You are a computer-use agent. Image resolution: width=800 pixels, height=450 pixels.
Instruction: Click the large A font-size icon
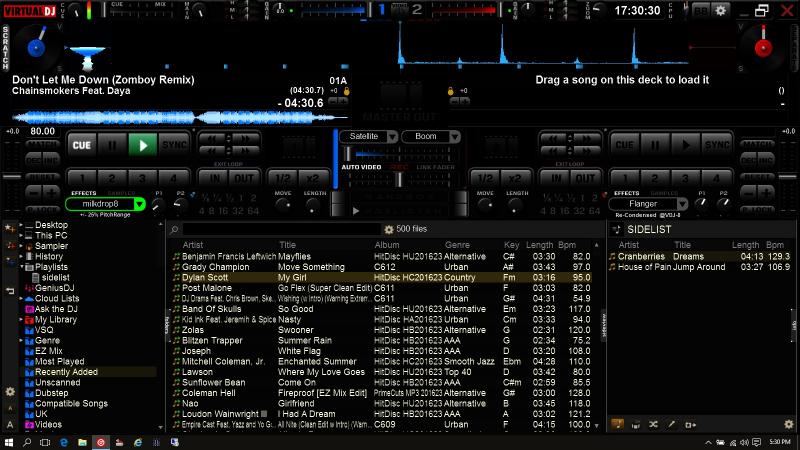[x=10, y=424]
